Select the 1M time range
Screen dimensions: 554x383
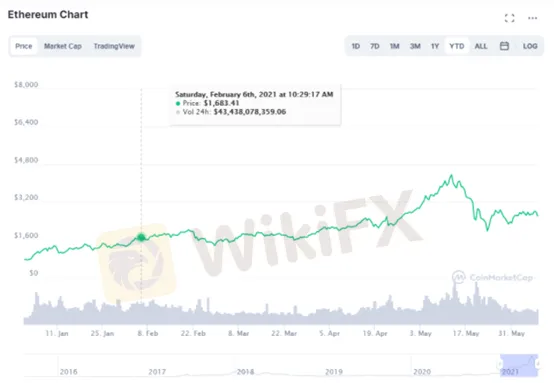(x=394, y=46)
